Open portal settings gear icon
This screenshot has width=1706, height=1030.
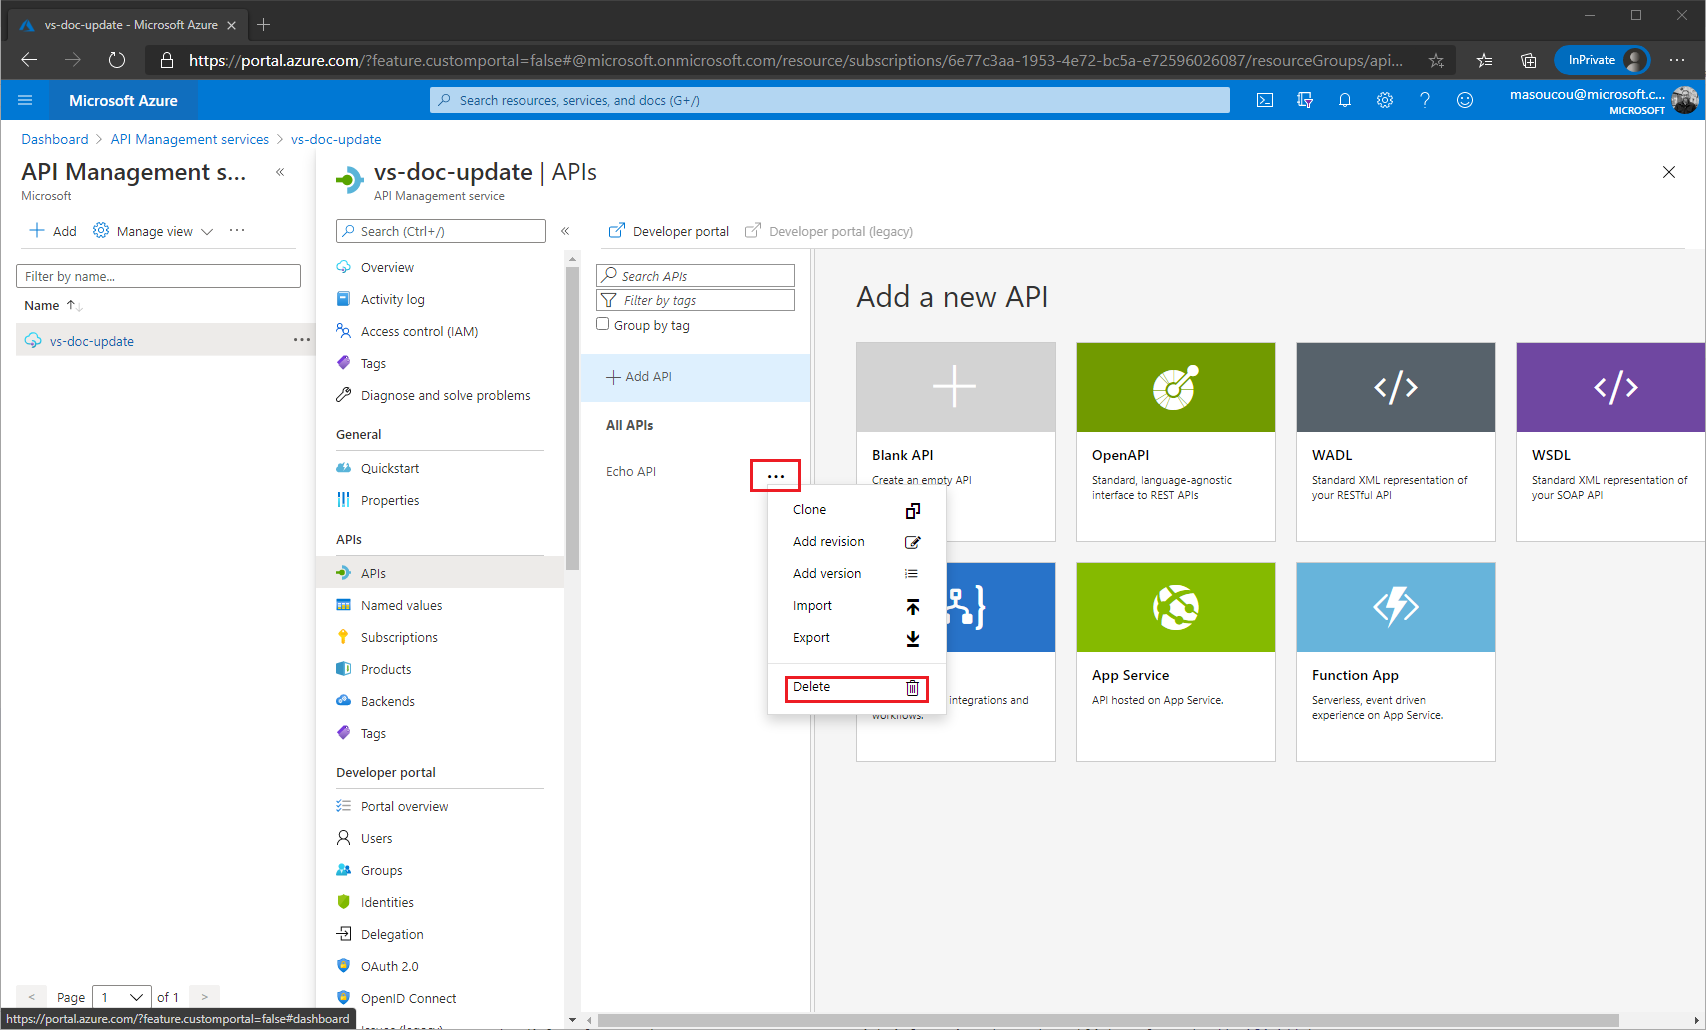[x=1385, y=100]
